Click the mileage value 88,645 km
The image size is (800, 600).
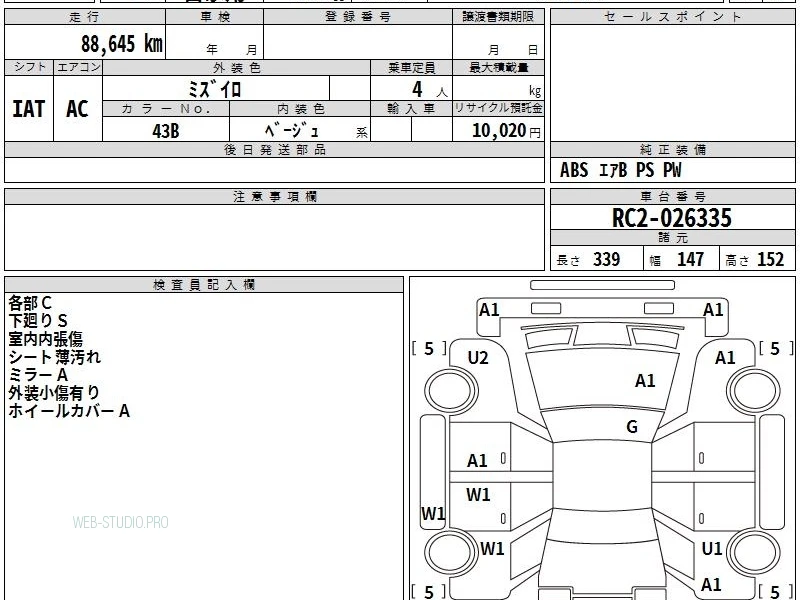[121, 43]
